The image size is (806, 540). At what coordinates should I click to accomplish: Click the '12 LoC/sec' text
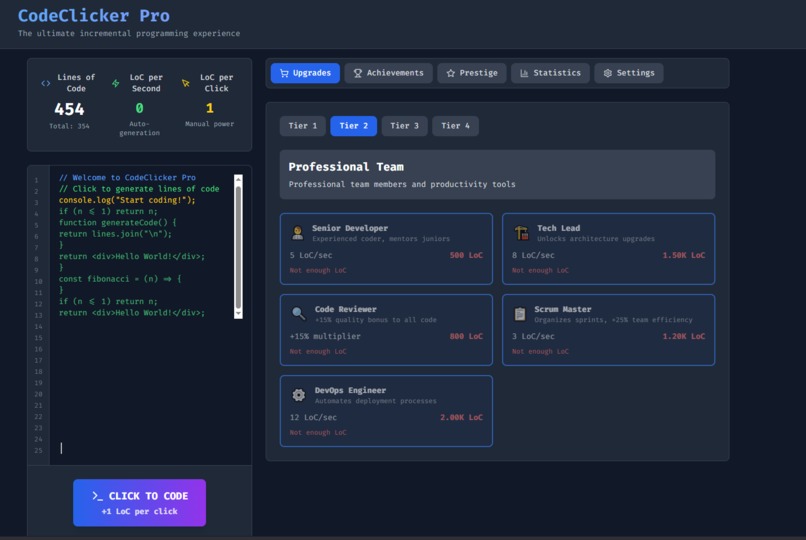(x=313, y=418)
